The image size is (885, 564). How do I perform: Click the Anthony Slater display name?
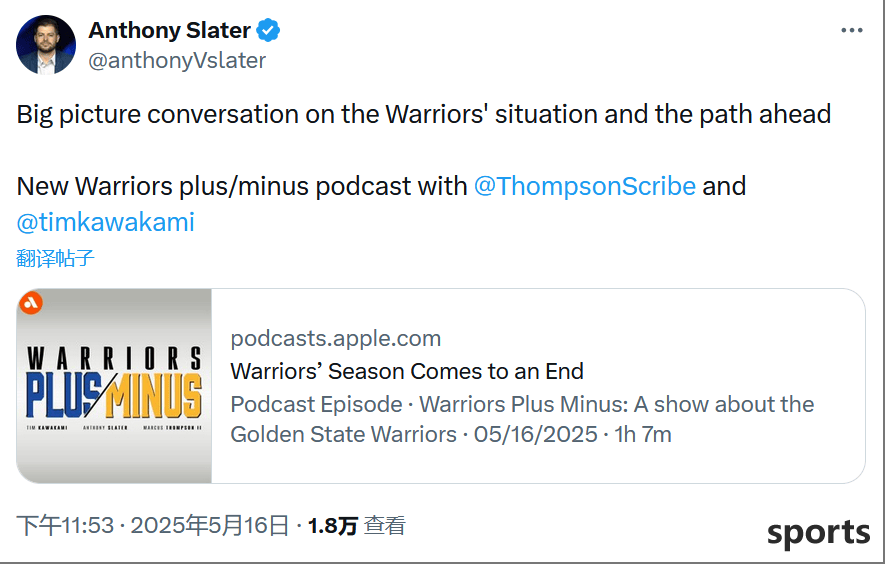[169, 30]
